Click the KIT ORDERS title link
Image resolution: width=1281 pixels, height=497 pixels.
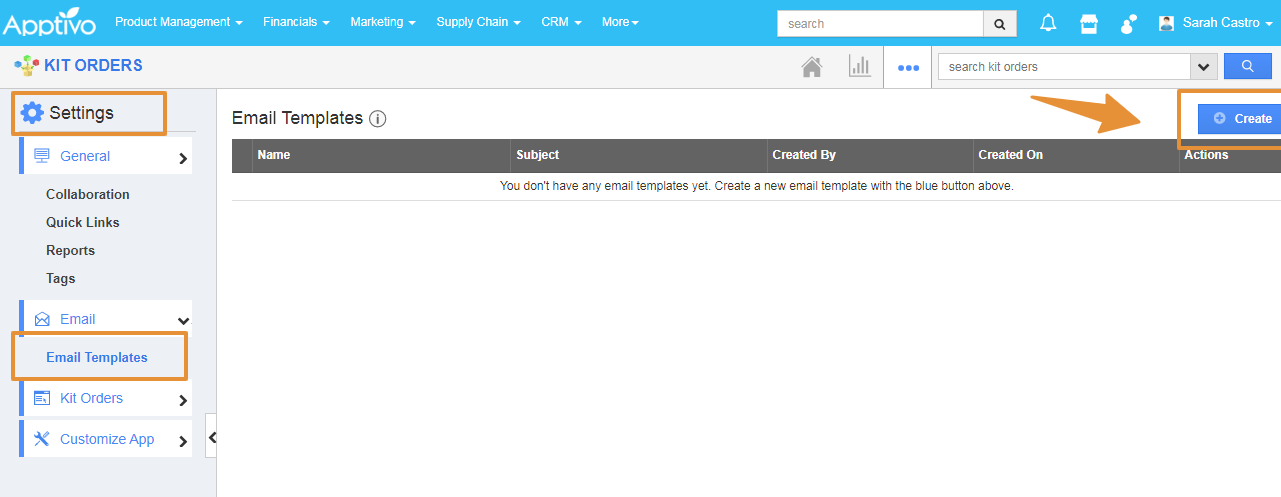(x=93, y=66)
